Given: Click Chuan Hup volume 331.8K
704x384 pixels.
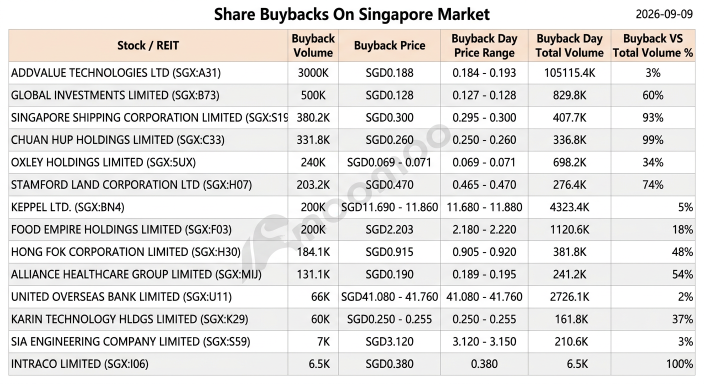Looking at the screenshot, I should coord(313,140).
